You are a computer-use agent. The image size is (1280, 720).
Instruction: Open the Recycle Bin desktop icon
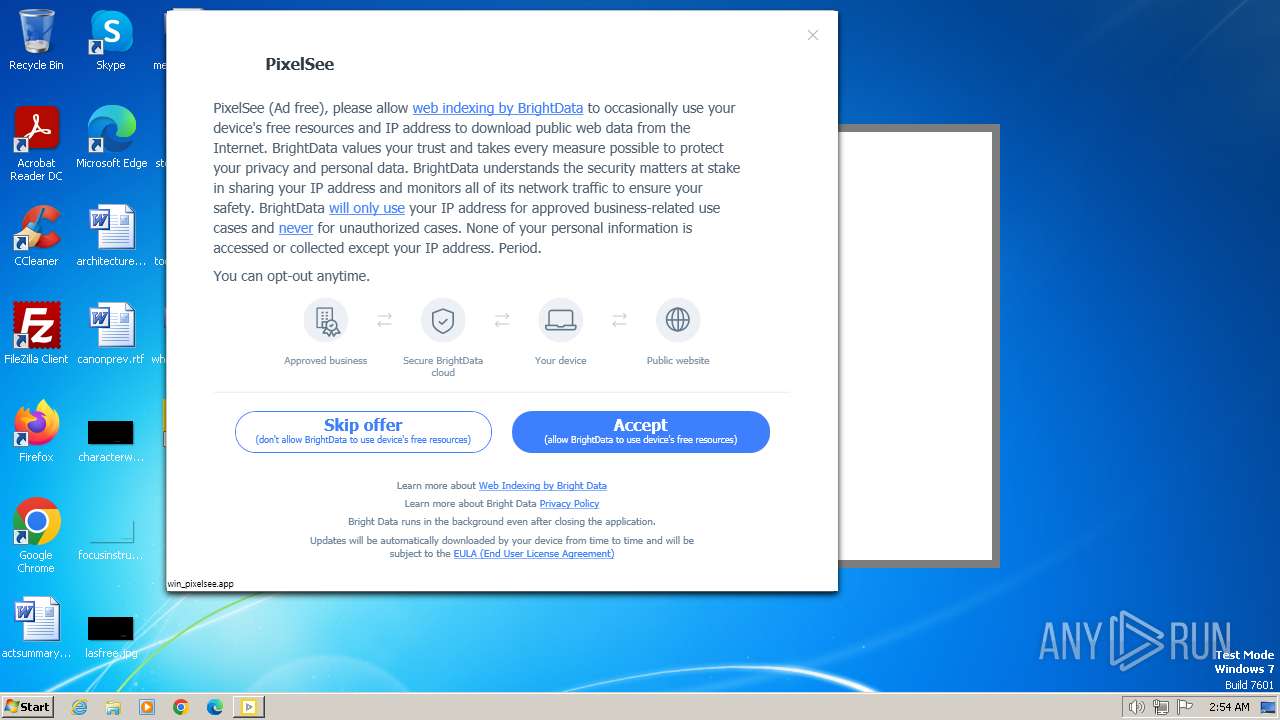(36, 41)
